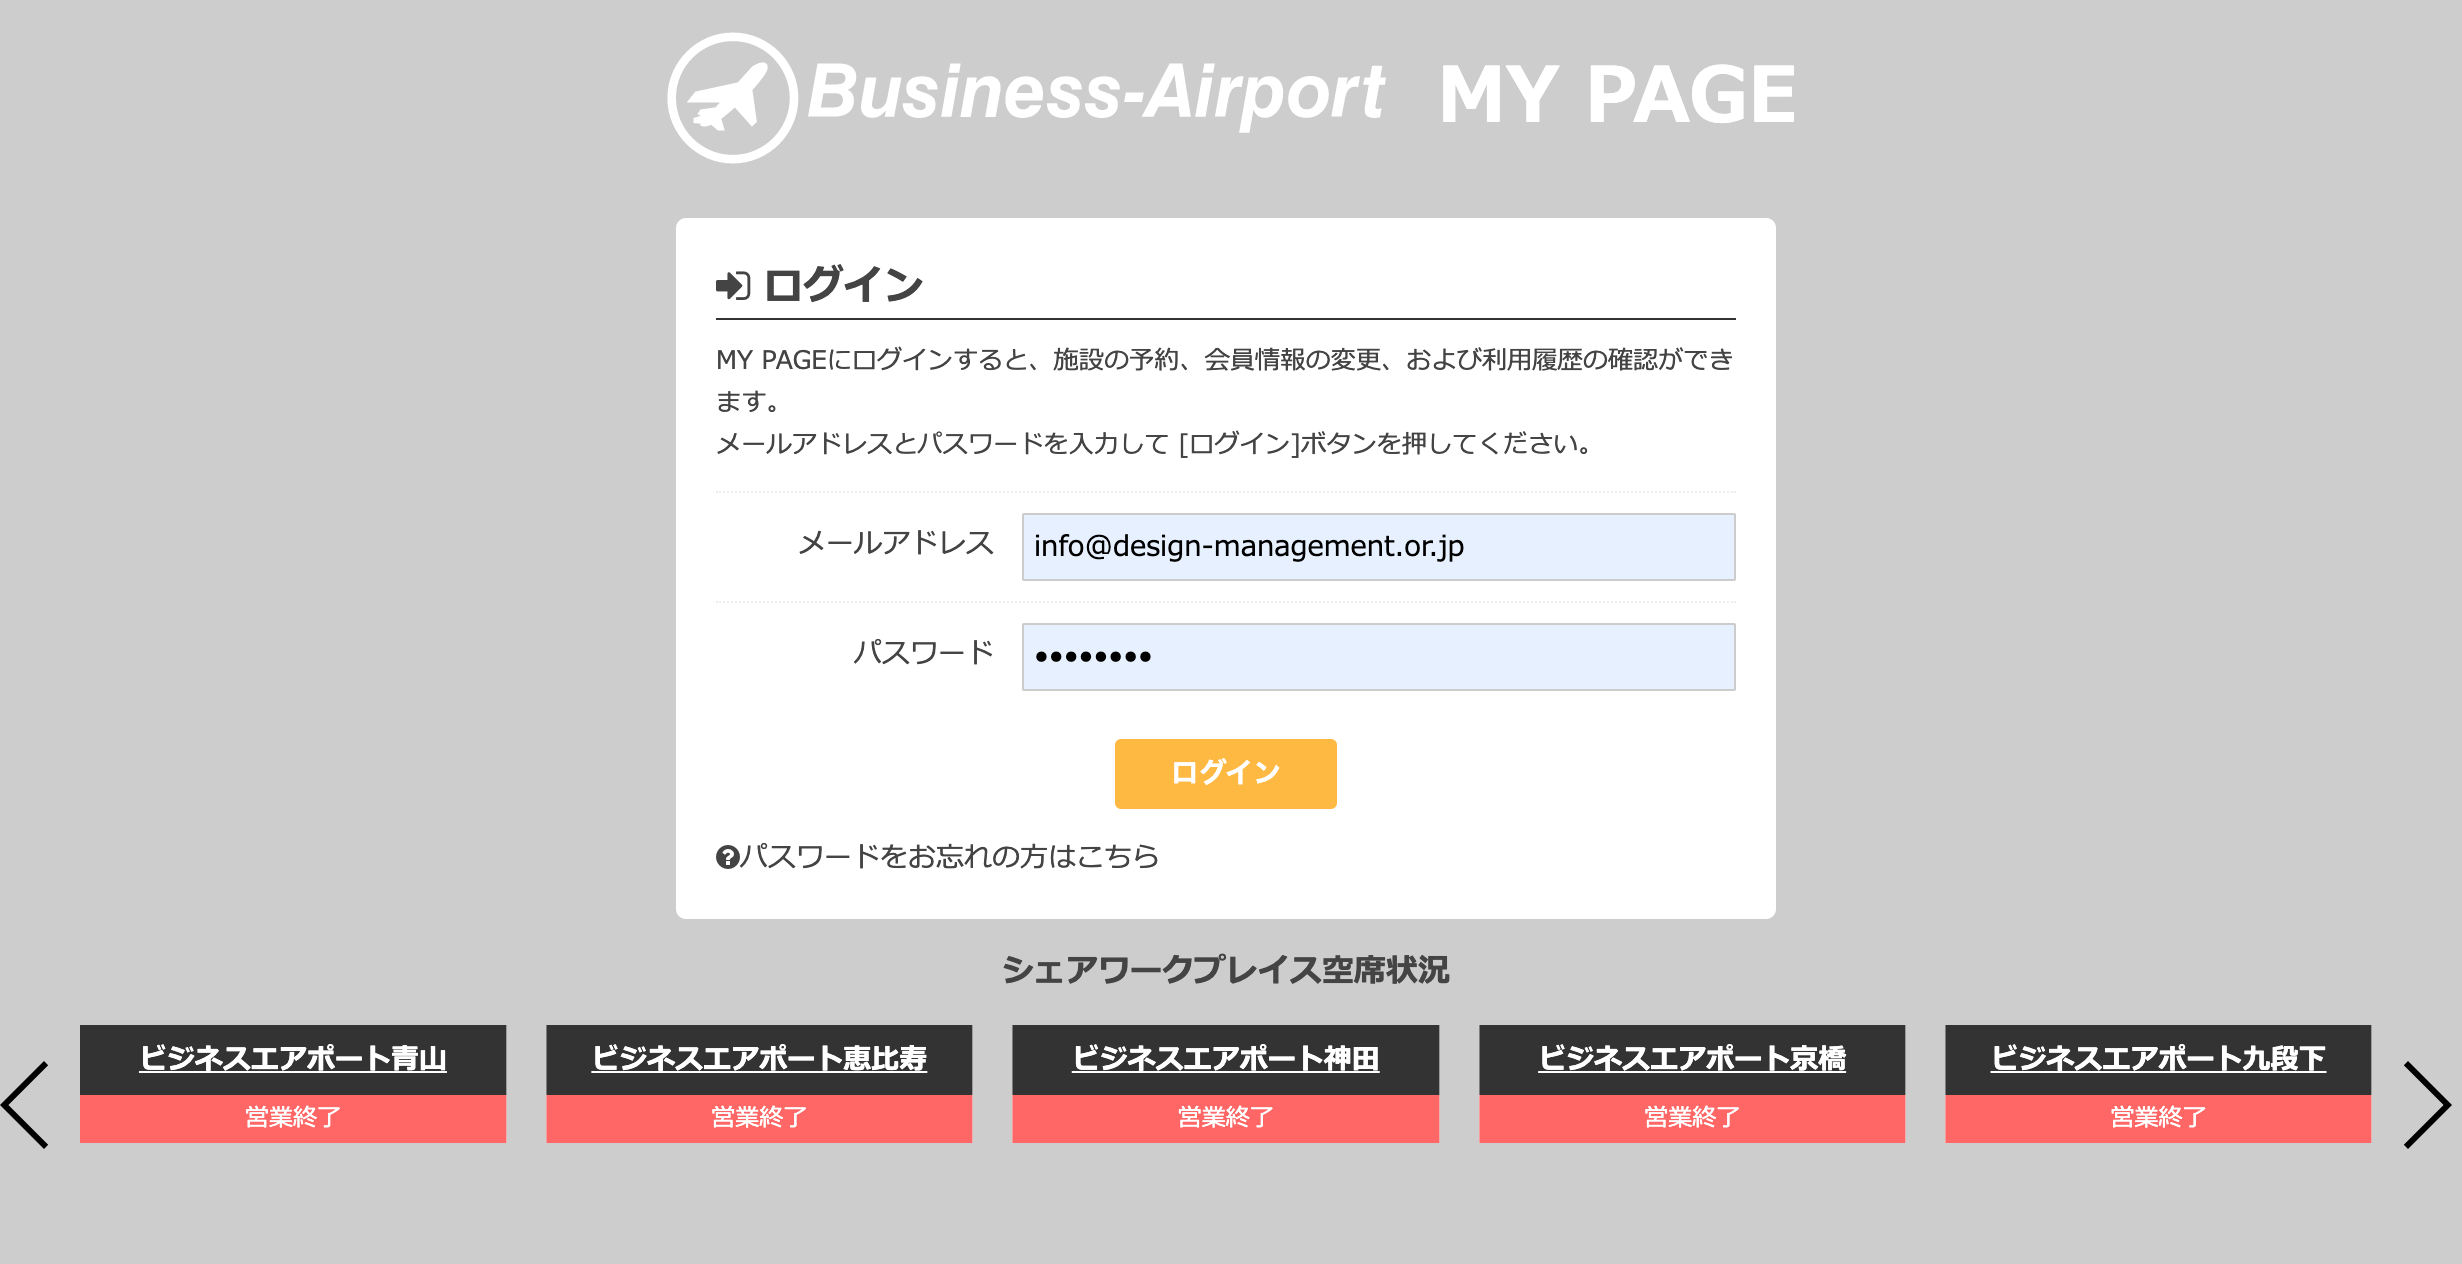This screenshot has width=2462, height=1264.
Task: Click 営業終了 status under 九段下
Action: [x=2158, y=1118]
